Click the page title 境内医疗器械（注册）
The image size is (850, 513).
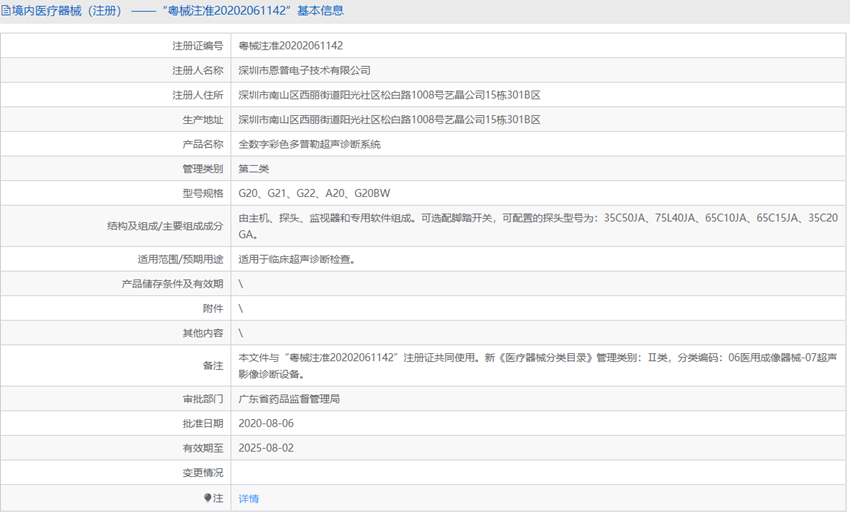[x=63, y=11]
